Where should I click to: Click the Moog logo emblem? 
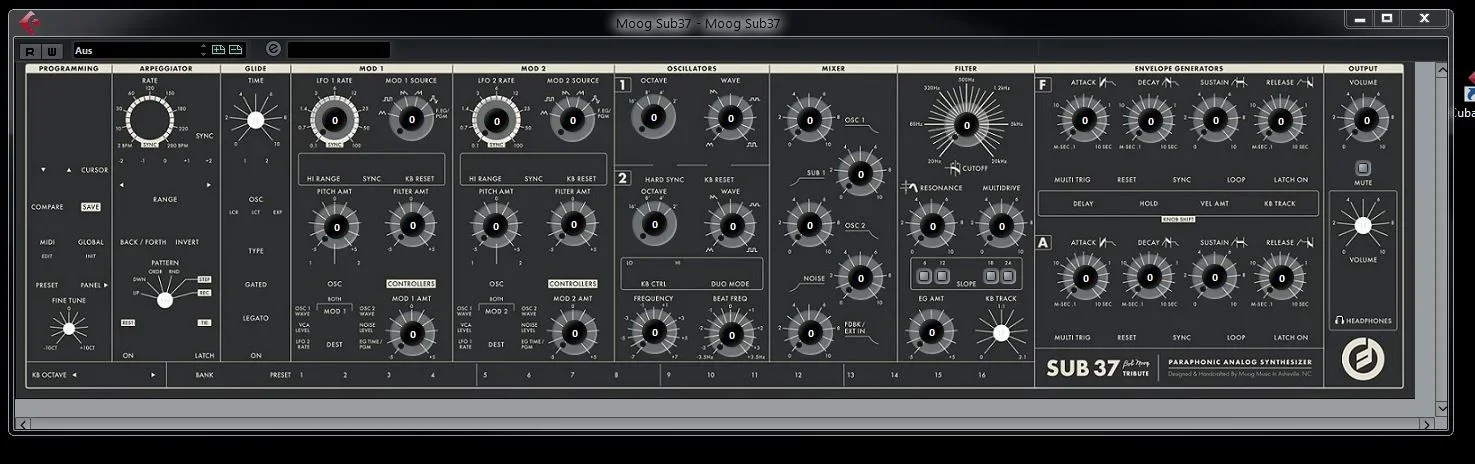click(x=1362, y=359)
